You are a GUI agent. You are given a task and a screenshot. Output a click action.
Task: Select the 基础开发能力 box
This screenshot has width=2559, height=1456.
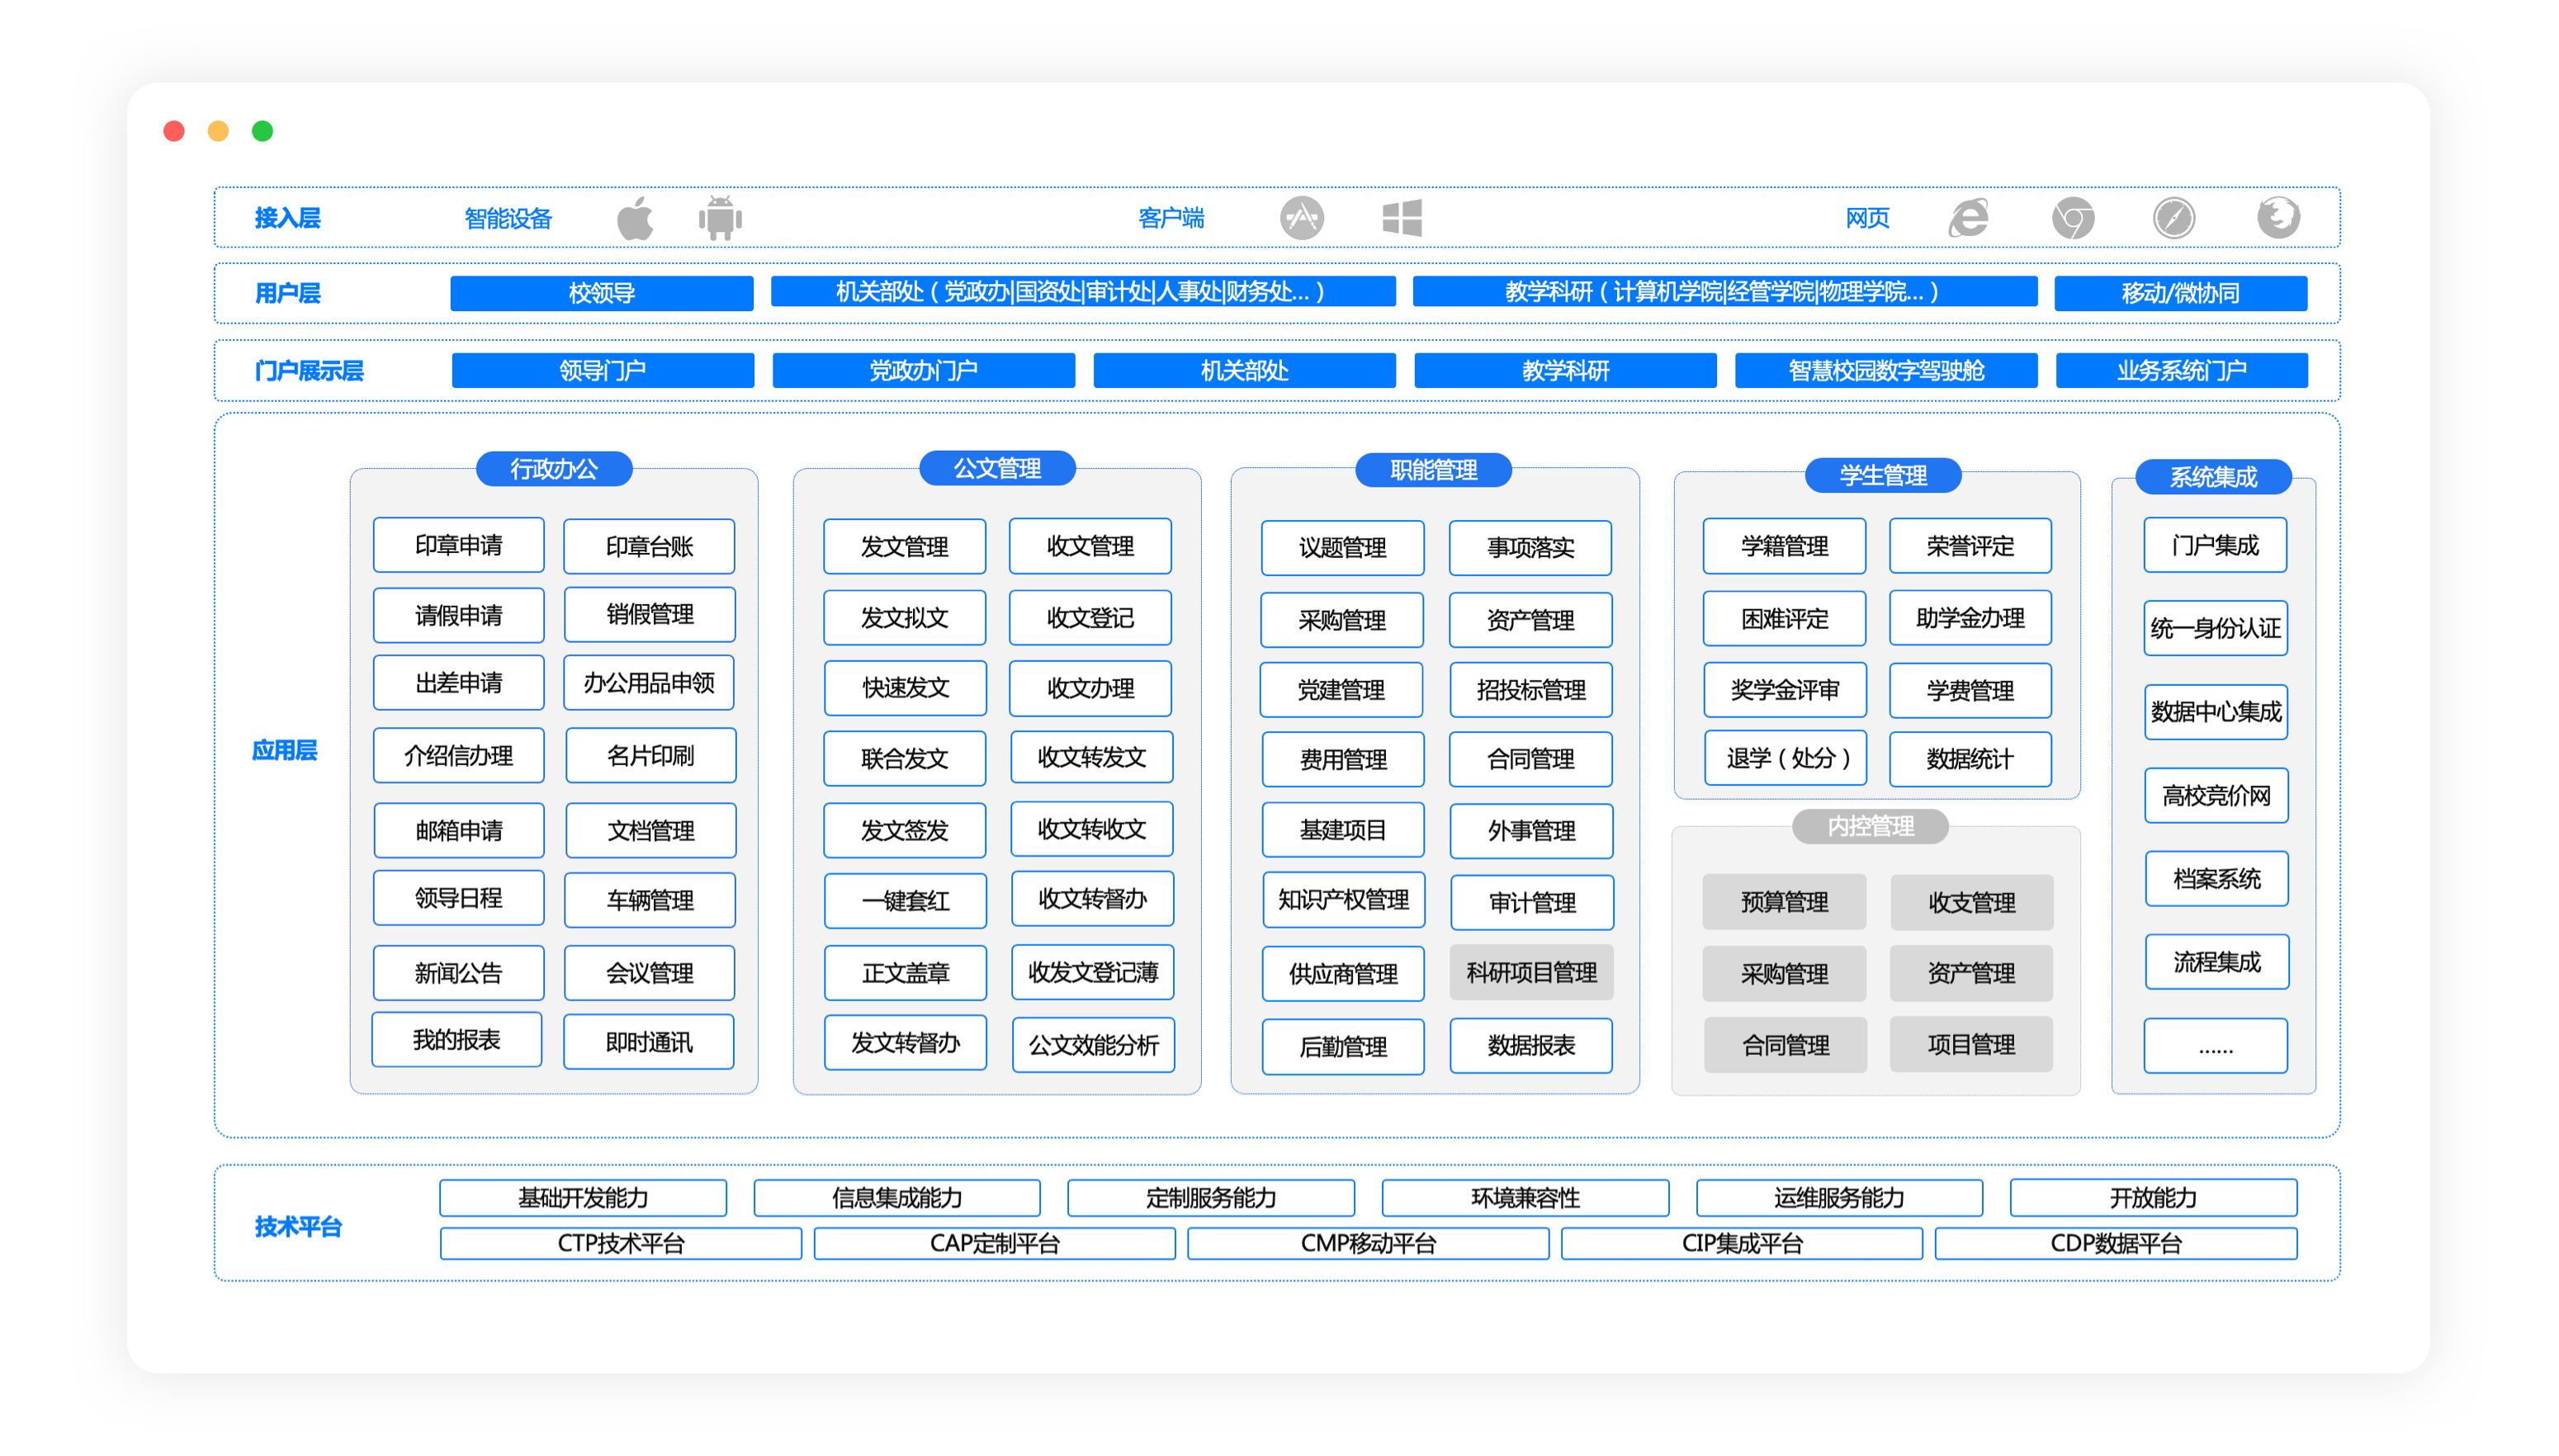[x=583, y=1198]
